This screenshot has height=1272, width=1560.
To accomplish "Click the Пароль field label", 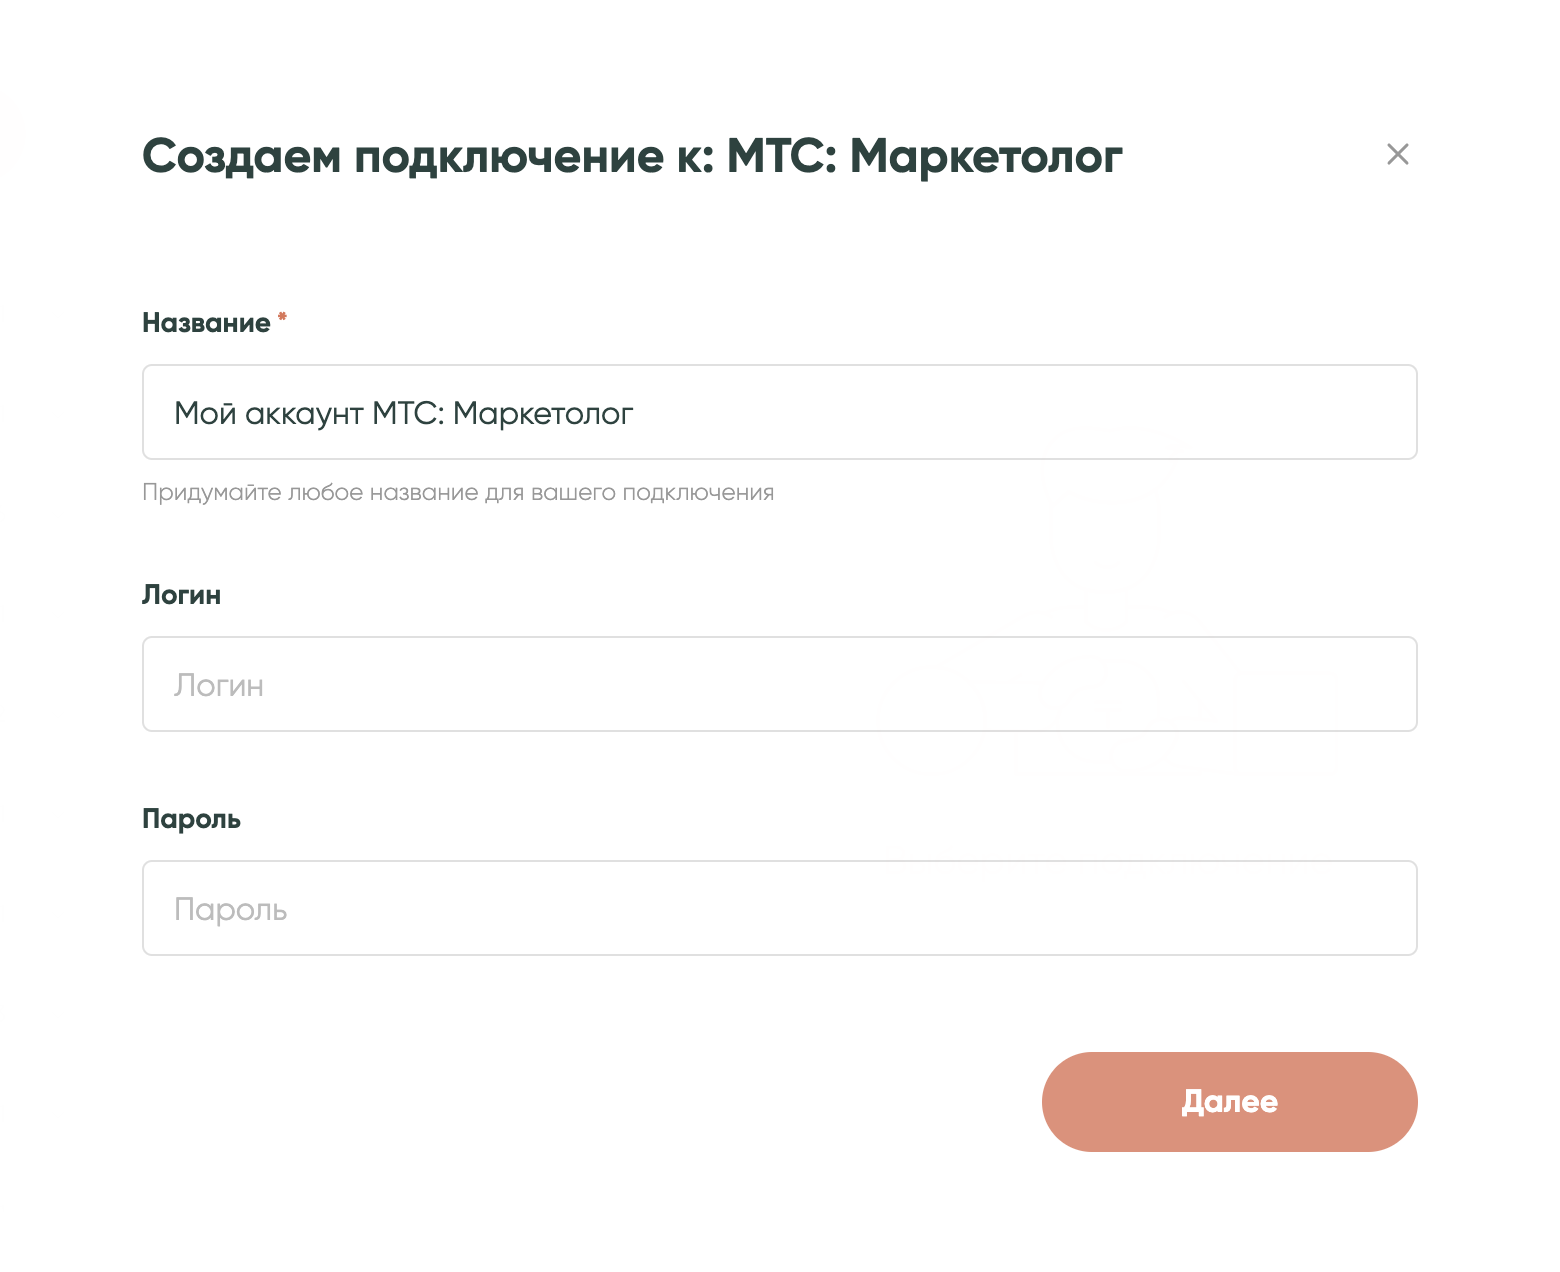I will pos(191,819).
